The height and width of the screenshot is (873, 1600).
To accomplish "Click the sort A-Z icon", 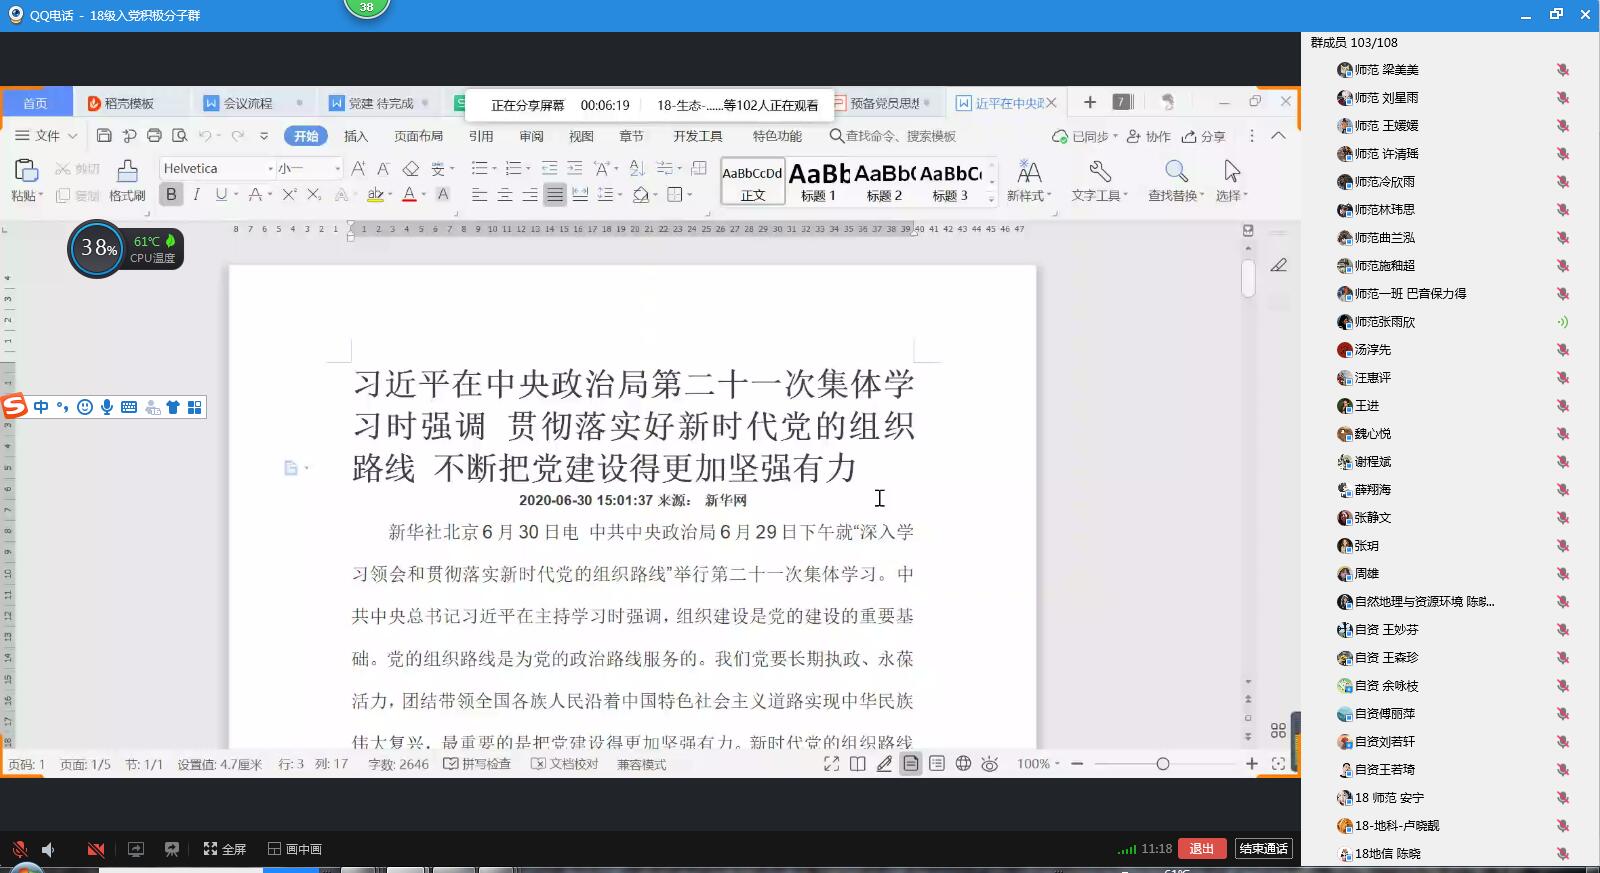I will [637, 168].
